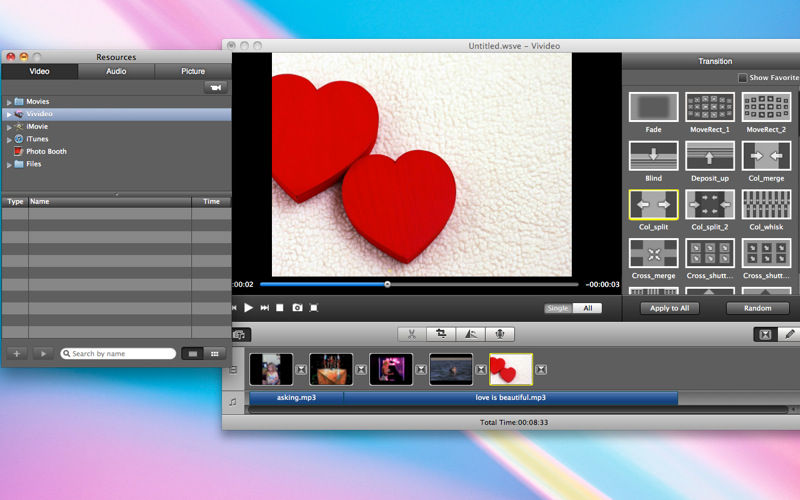This screenshot has width=800, height=500.
Task: Play the video preview
Action: (248, 308)
